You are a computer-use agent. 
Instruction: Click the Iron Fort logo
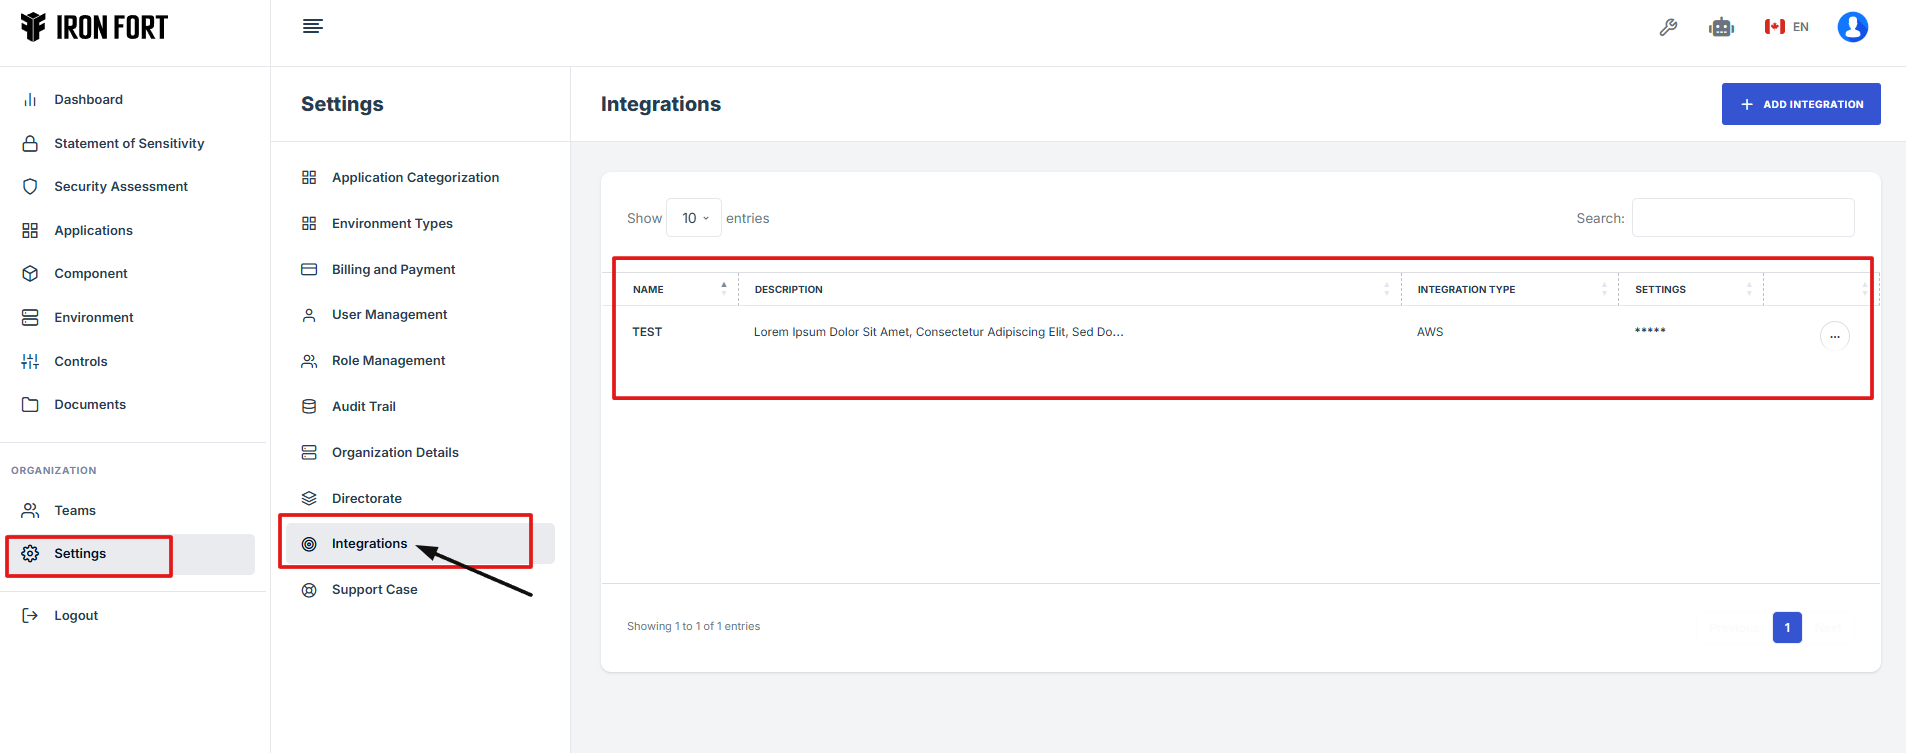click(x=95, y=27)
